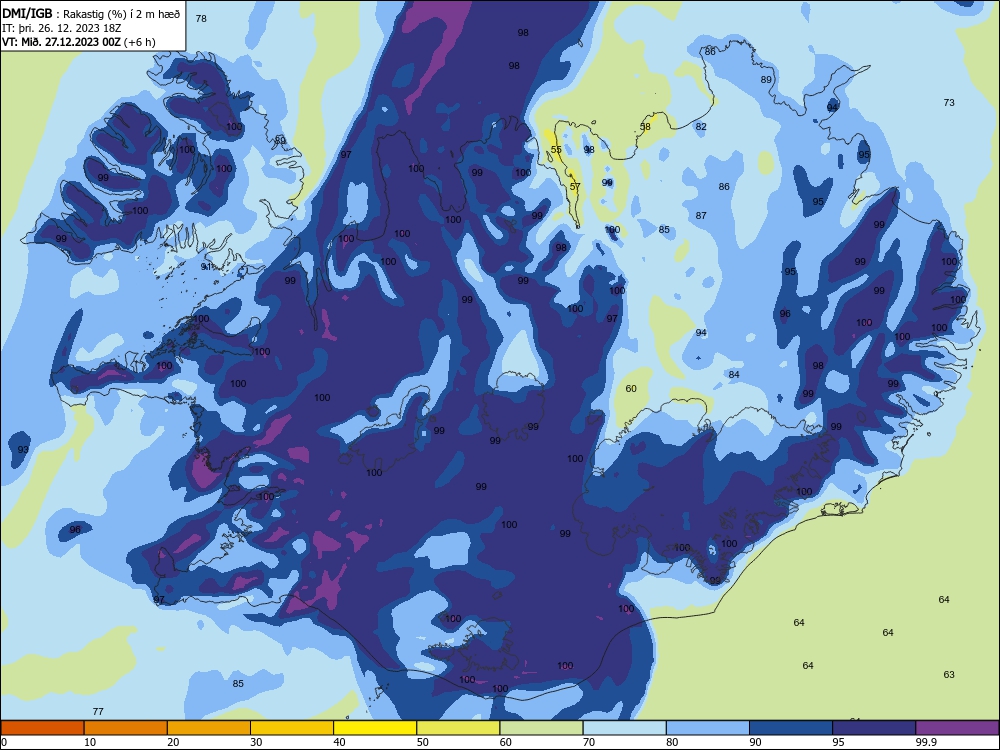Select the 40–50 bright yellow legend swatch
This screenshot has height=750, width=1000.
(x=375, y=728)
